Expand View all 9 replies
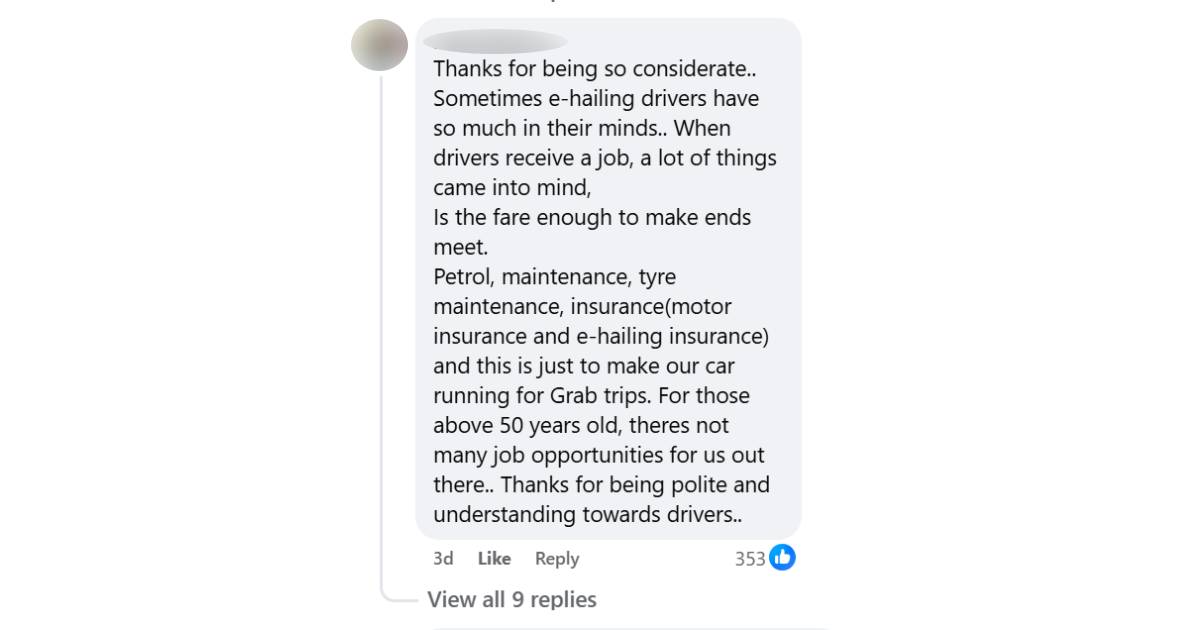This screenshot has width=1200, height=630. click(512, 600)
